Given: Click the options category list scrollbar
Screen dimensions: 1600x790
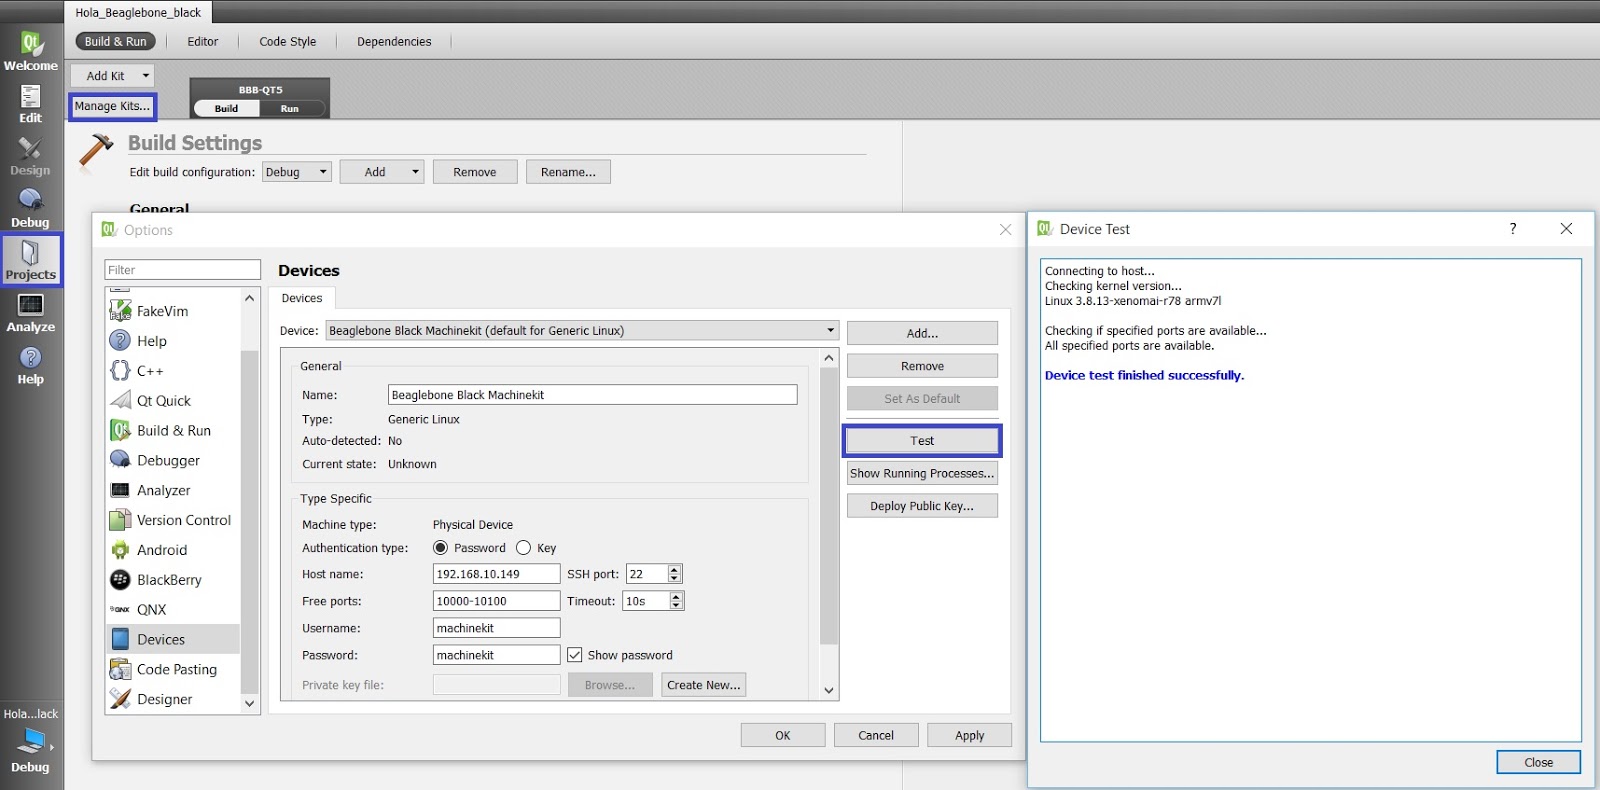Looking at the screenshot, I should [x=250, y=520].
